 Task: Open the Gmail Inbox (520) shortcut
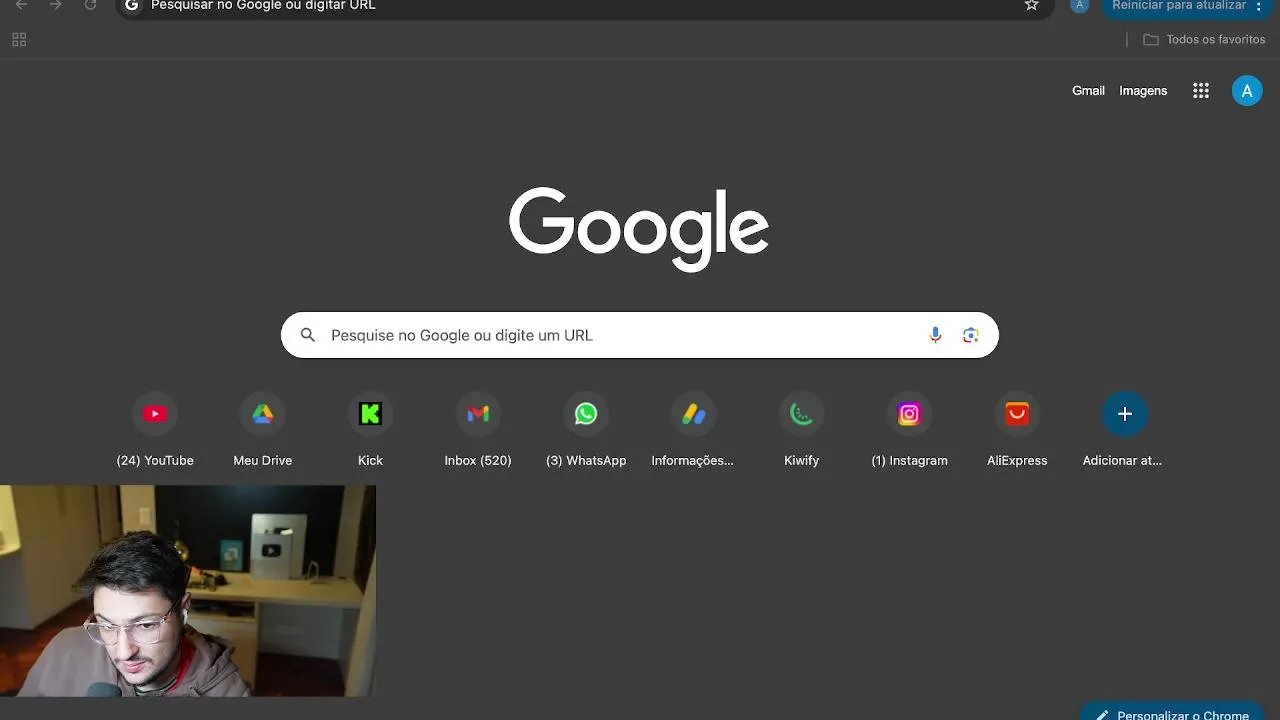point(478,414)
